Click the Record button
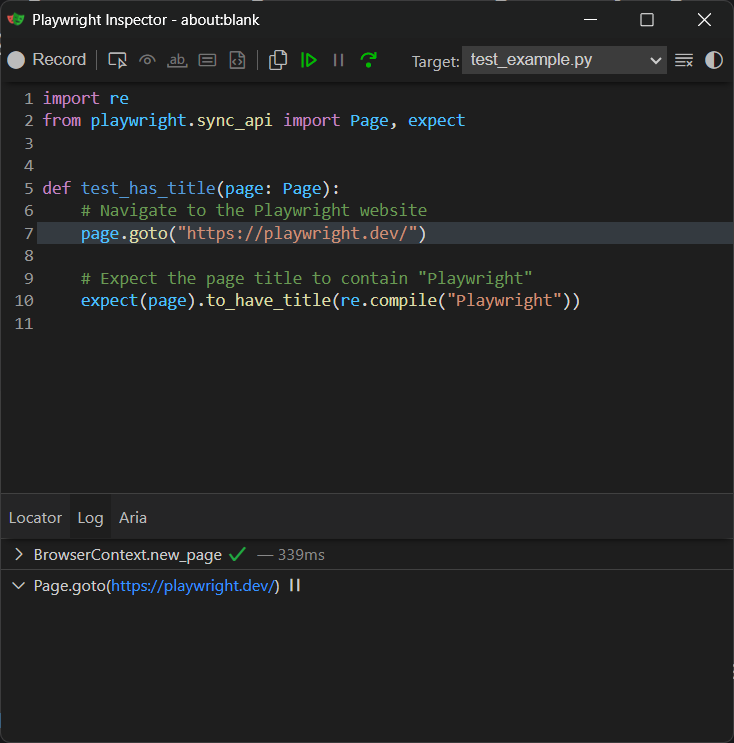Screen dimensions: 734x743 [47, 60]
